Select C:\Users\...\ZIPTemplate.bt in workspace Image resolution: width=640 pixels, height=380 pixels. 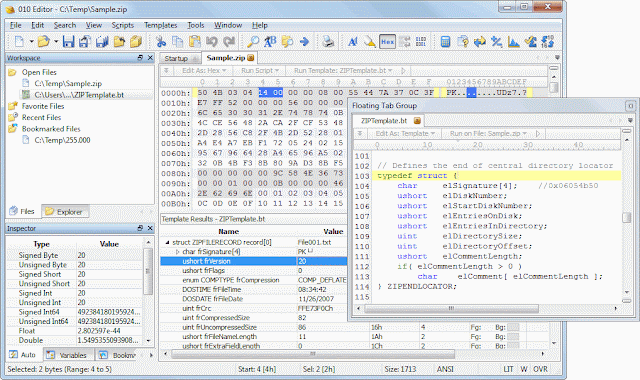79,95
